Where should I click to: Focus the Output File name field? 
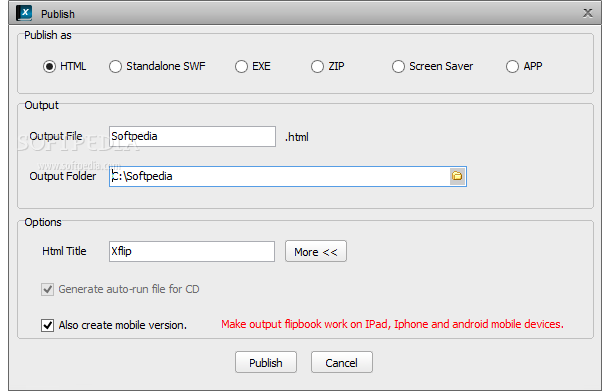point(192,136)
